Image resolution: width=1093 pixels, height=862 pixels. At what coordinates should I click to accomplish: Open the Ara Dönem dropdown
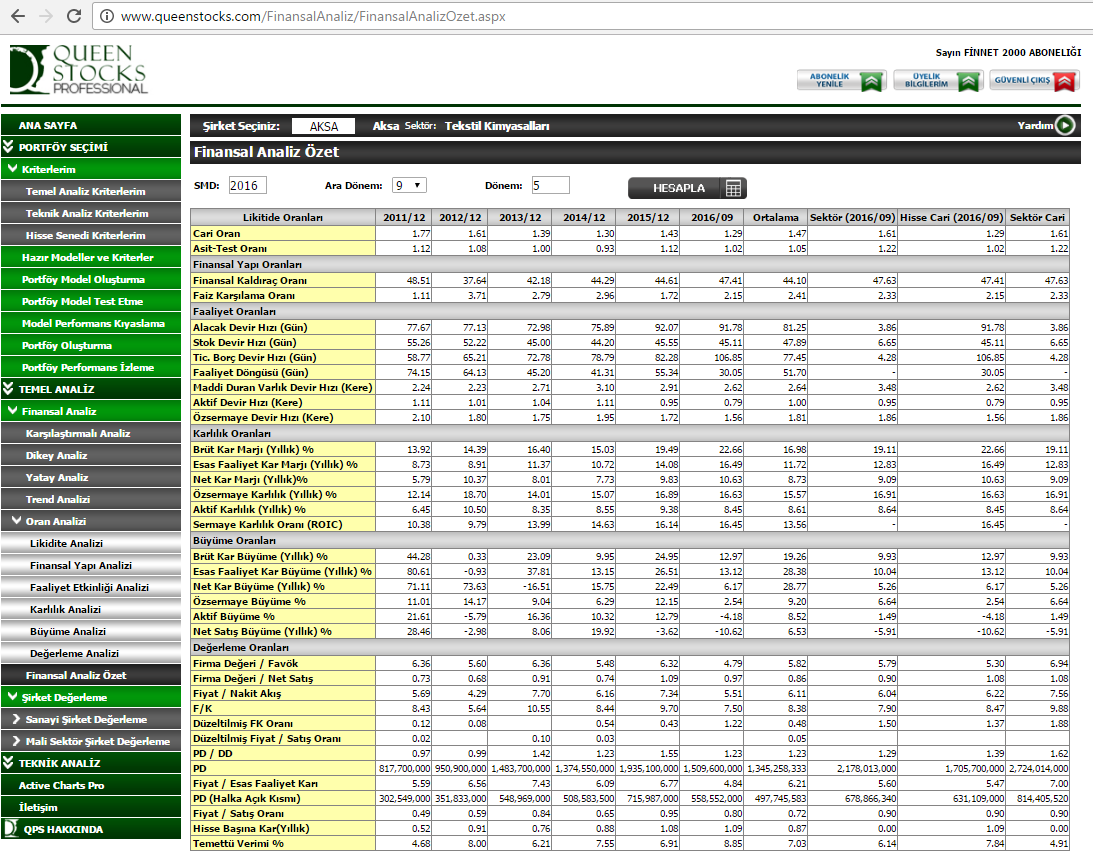(x=409, y=185)
